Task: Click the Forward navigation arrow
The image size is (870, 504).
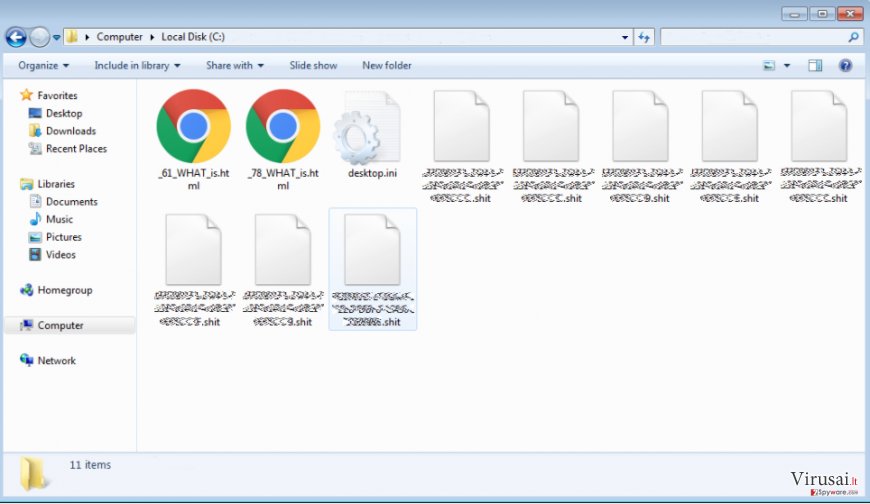Action: coord(39,37)
